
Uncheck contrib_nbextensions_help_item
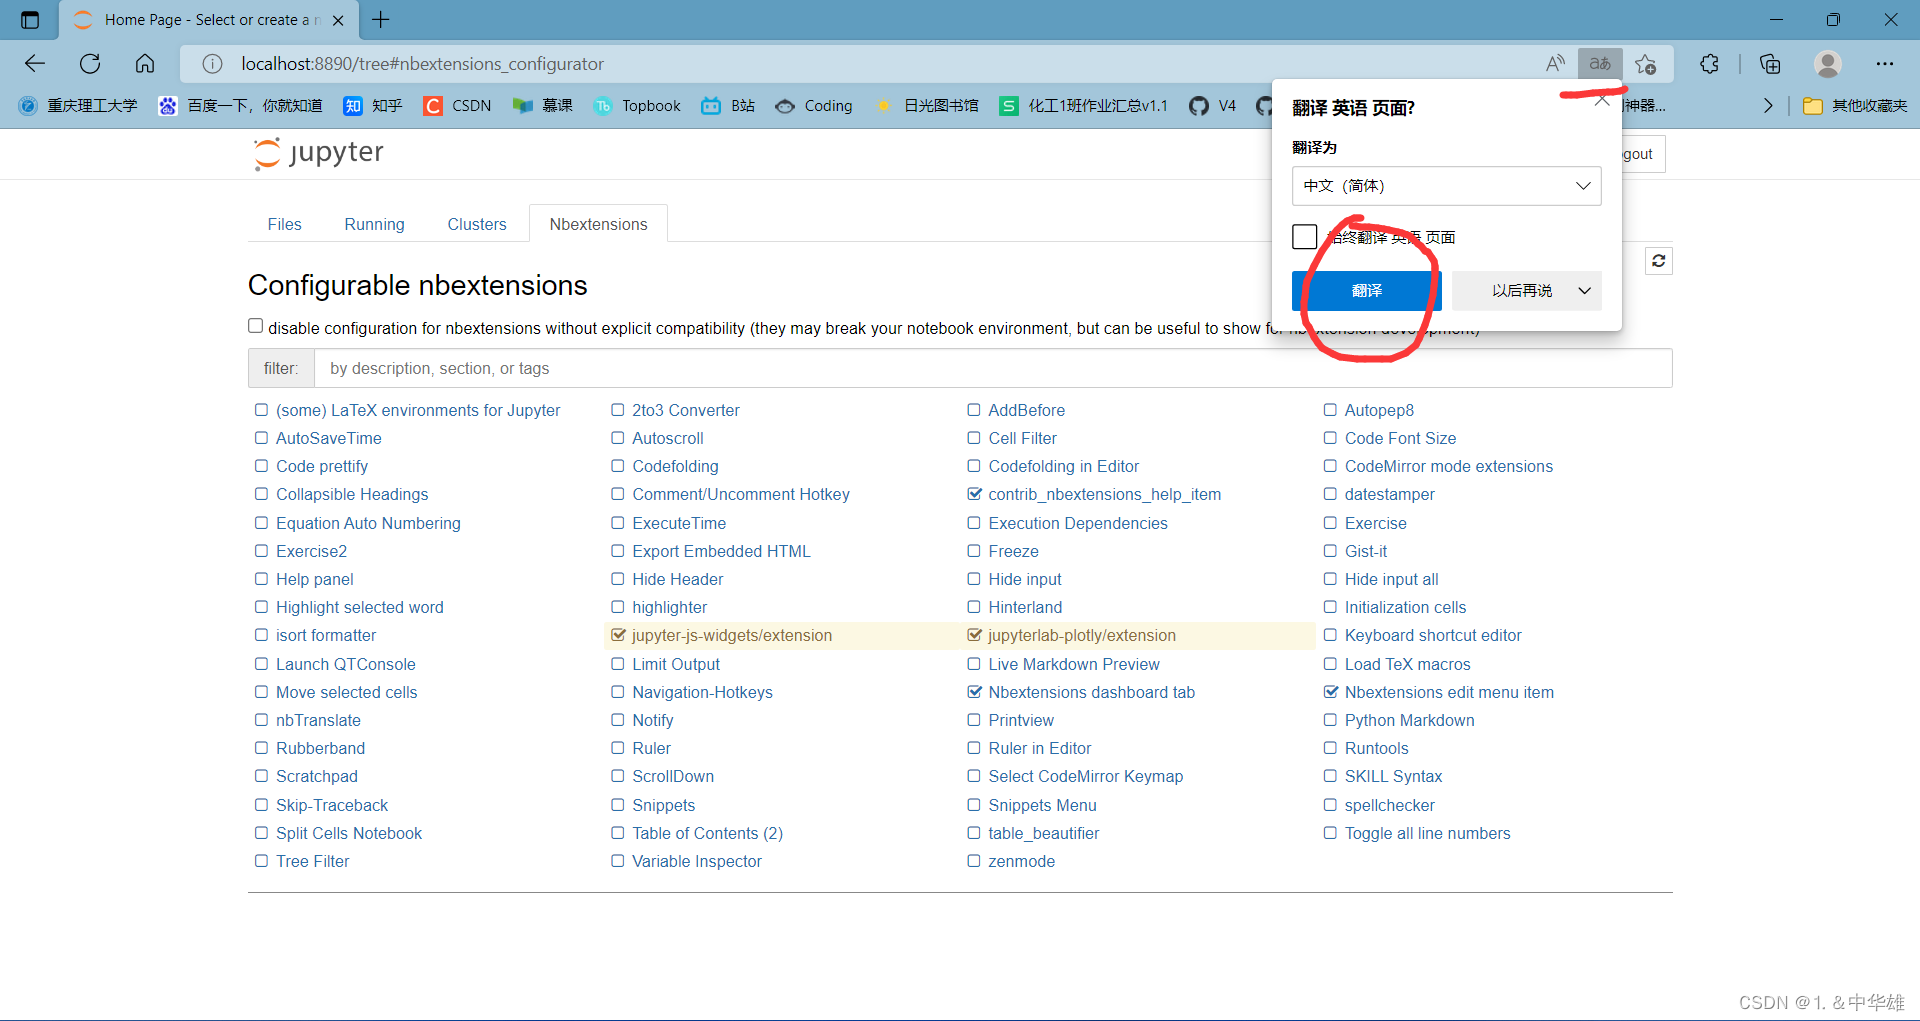pos(974,494)
